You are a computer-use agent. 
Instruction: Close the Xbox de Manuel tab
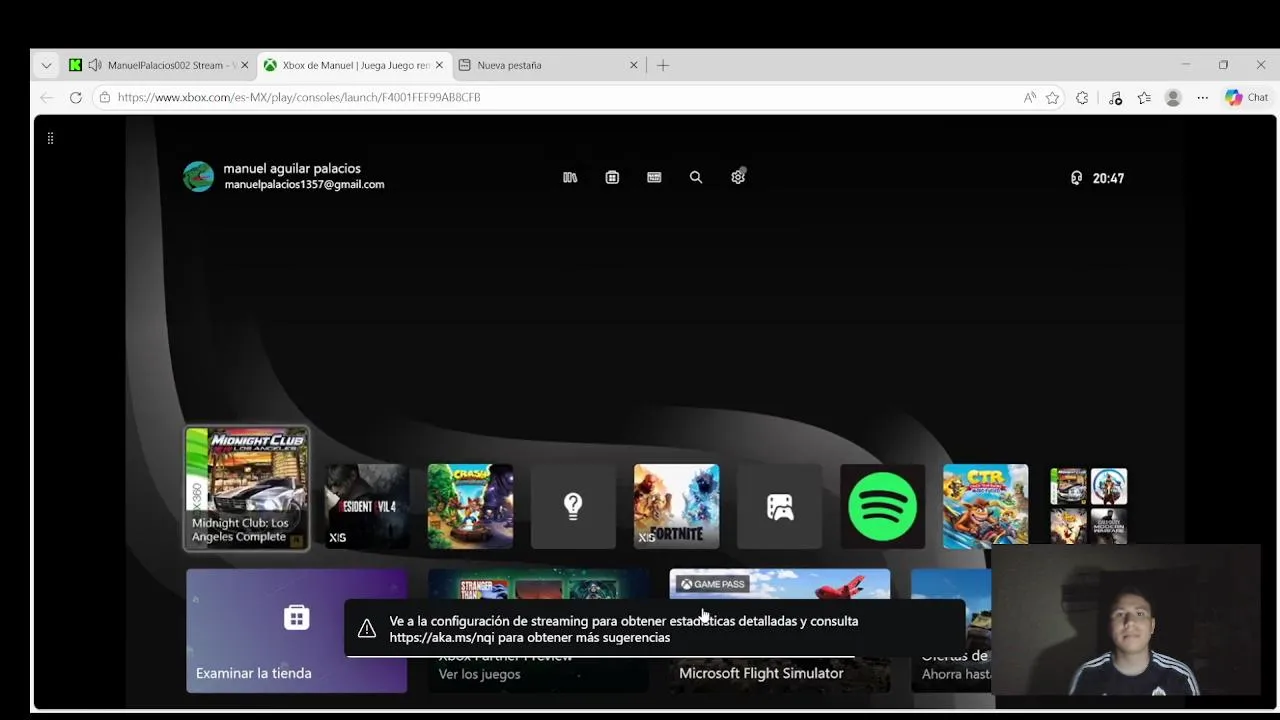(x=438, y=65)
